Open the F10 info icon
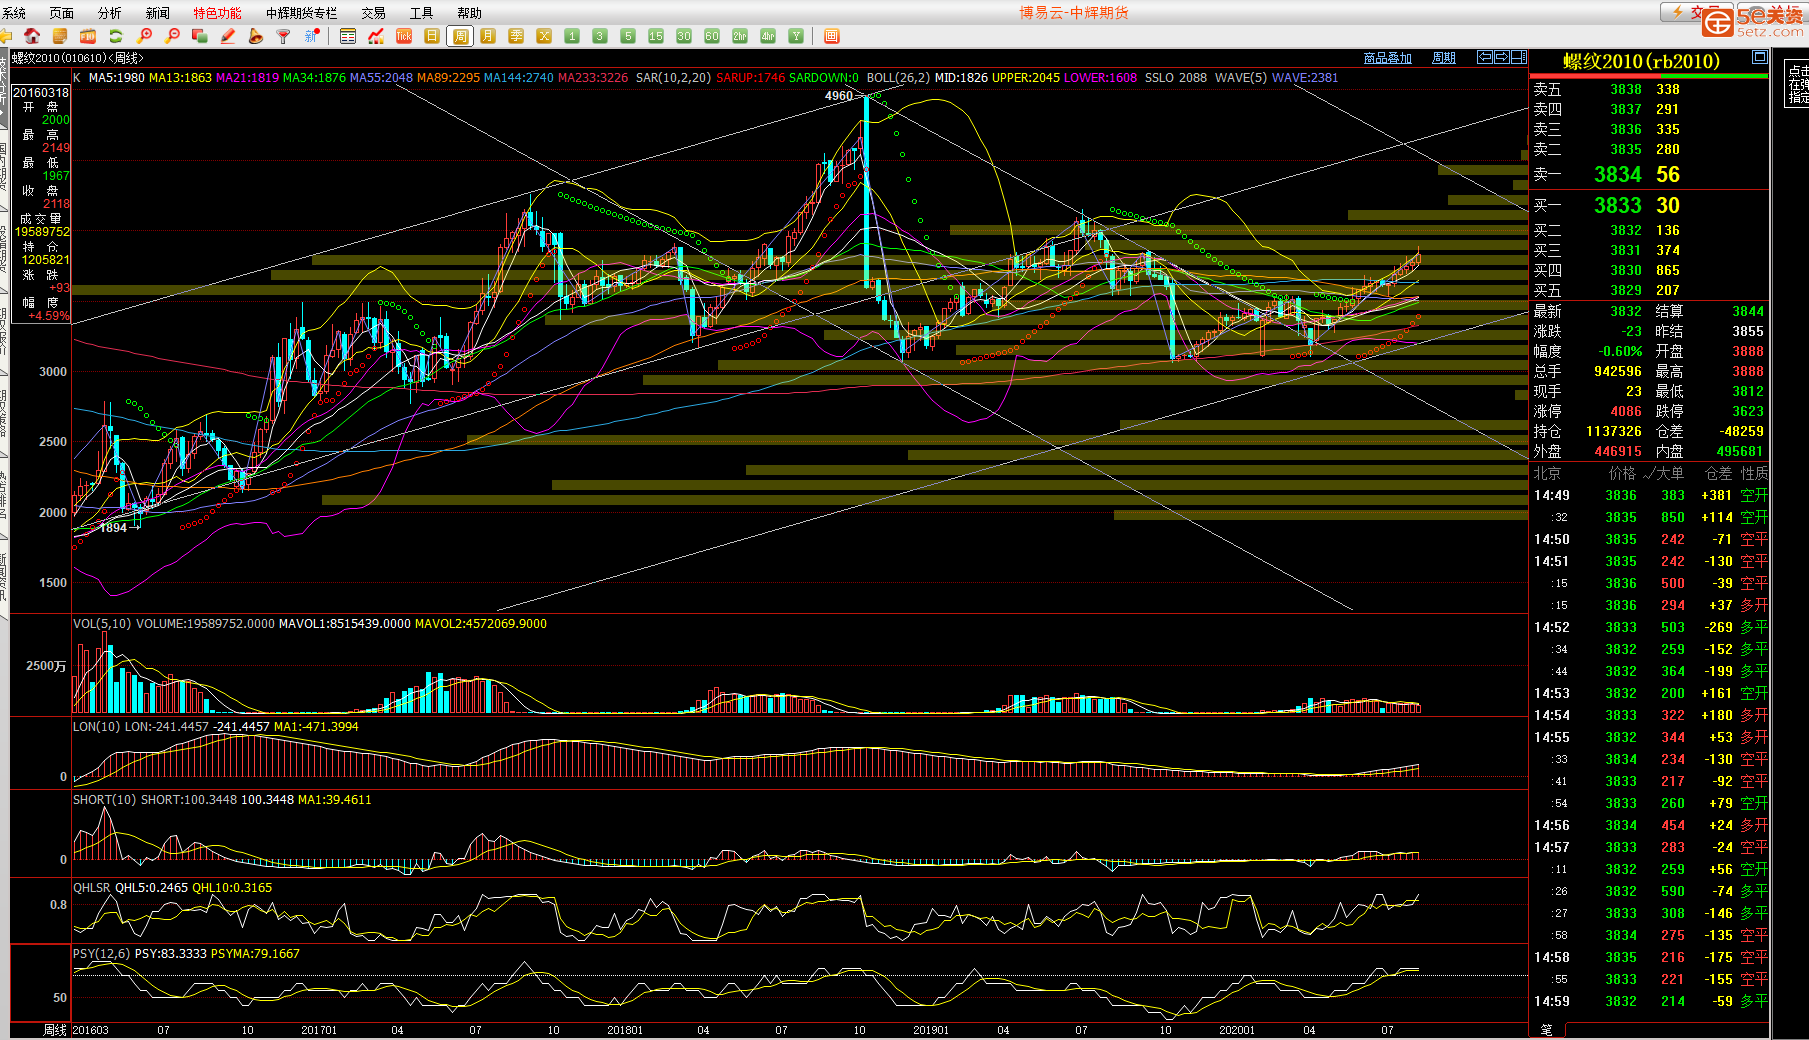The width and height of the screenshot is (1809, 1040). [88, 36]
